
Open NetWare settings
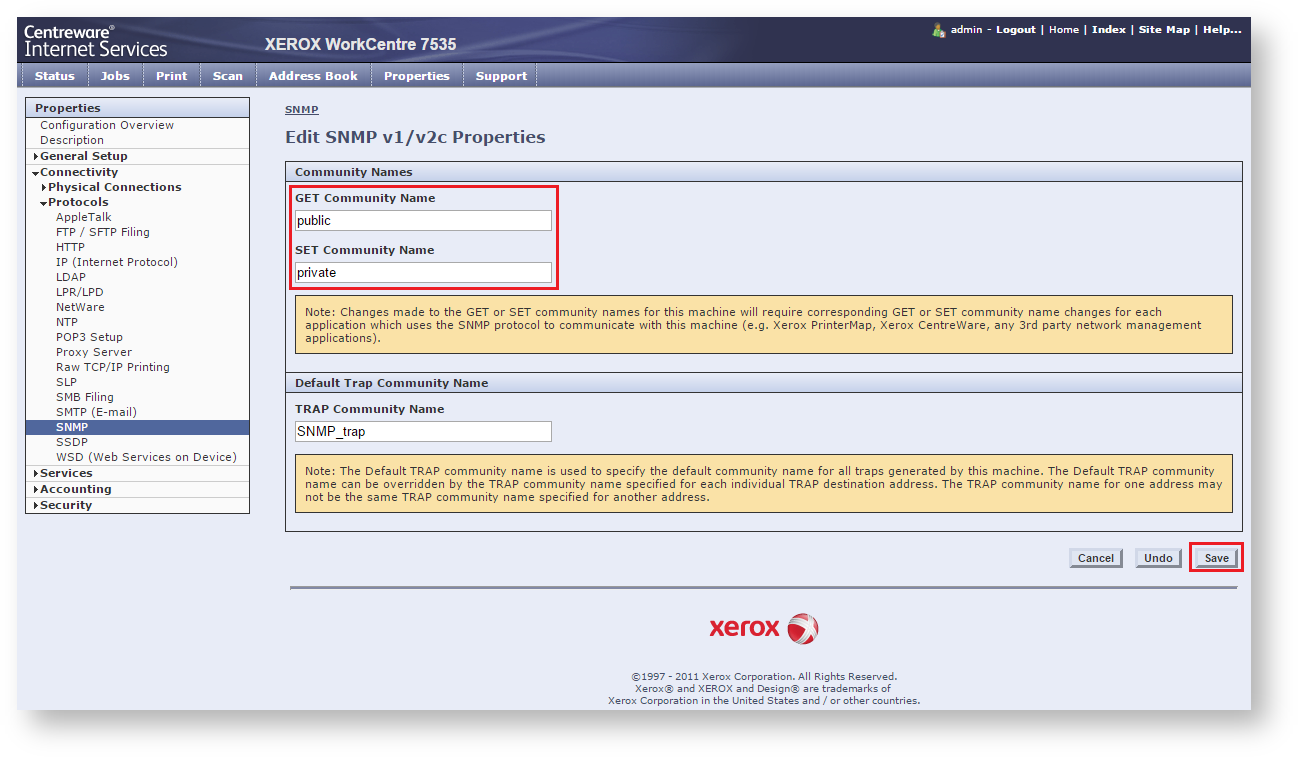click(x=80, y=307)
